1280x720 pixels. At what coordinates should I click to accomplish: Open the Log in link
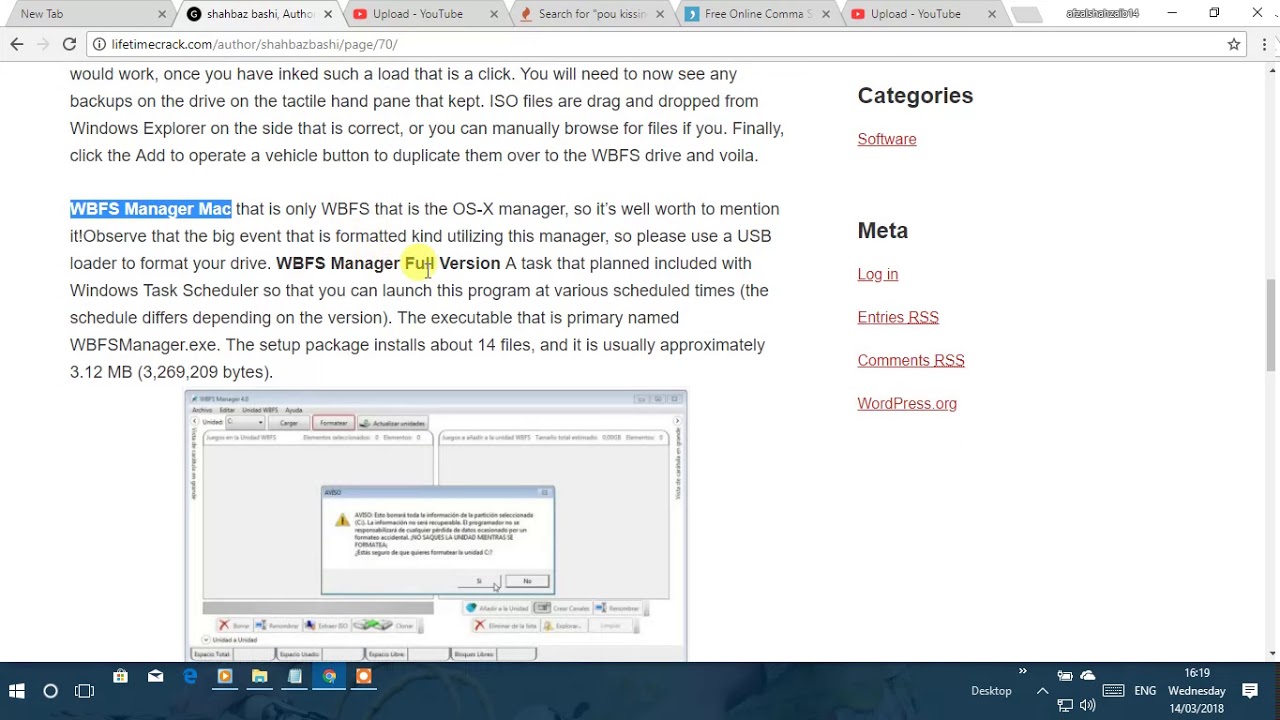[x=878, y=274]
